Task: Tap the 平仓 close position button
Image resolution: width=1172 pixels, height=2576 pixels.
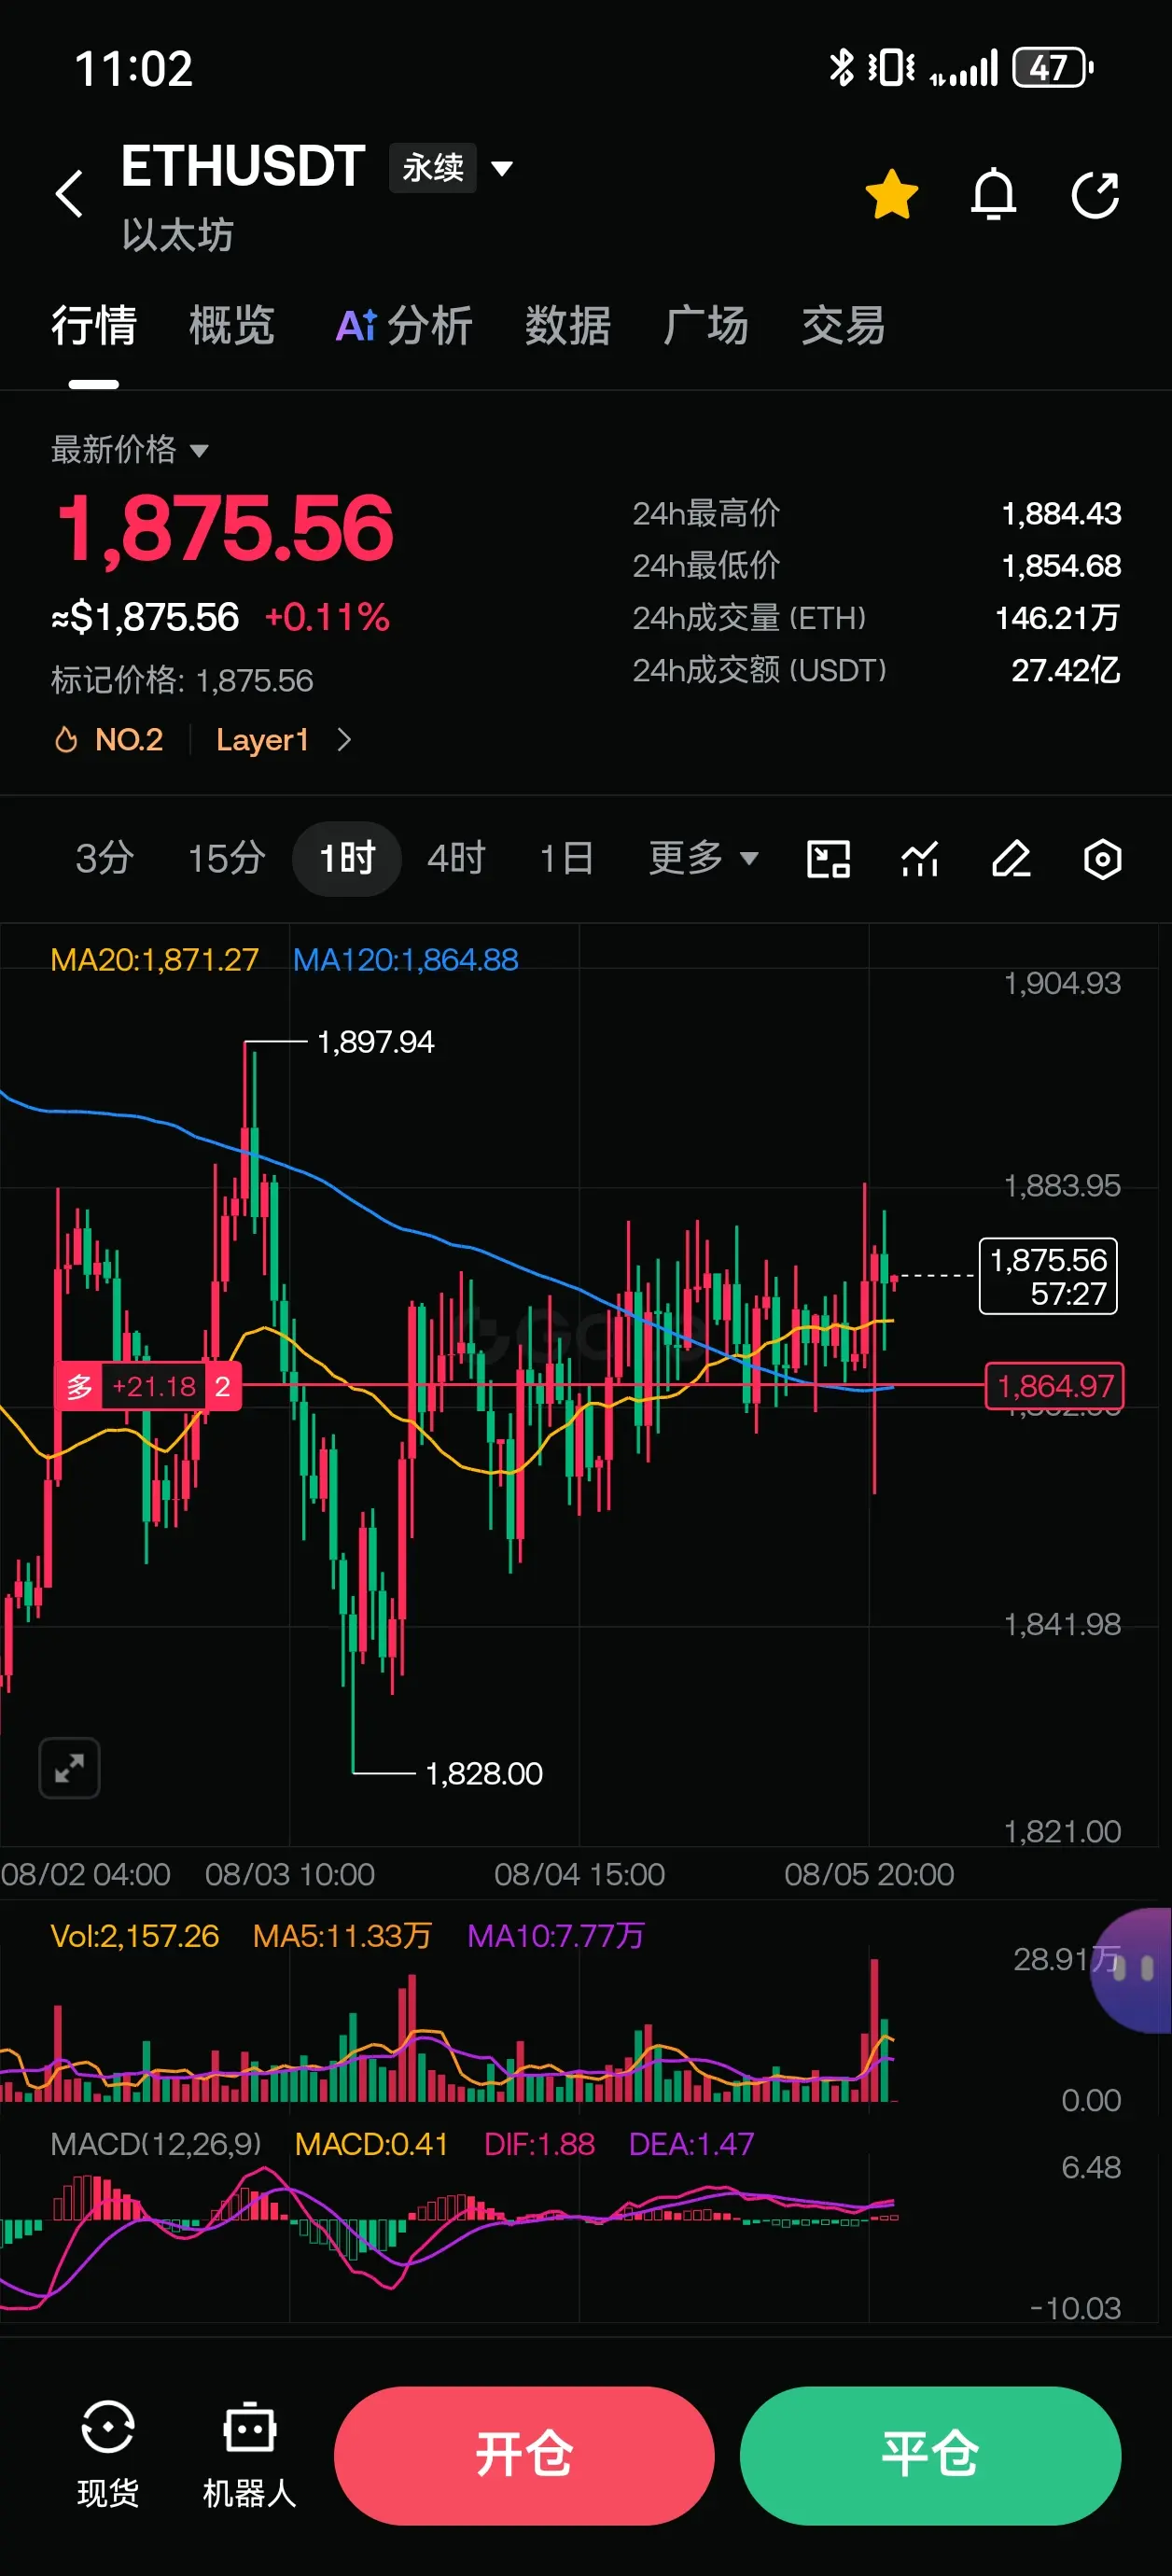Action: point(930,2455)
